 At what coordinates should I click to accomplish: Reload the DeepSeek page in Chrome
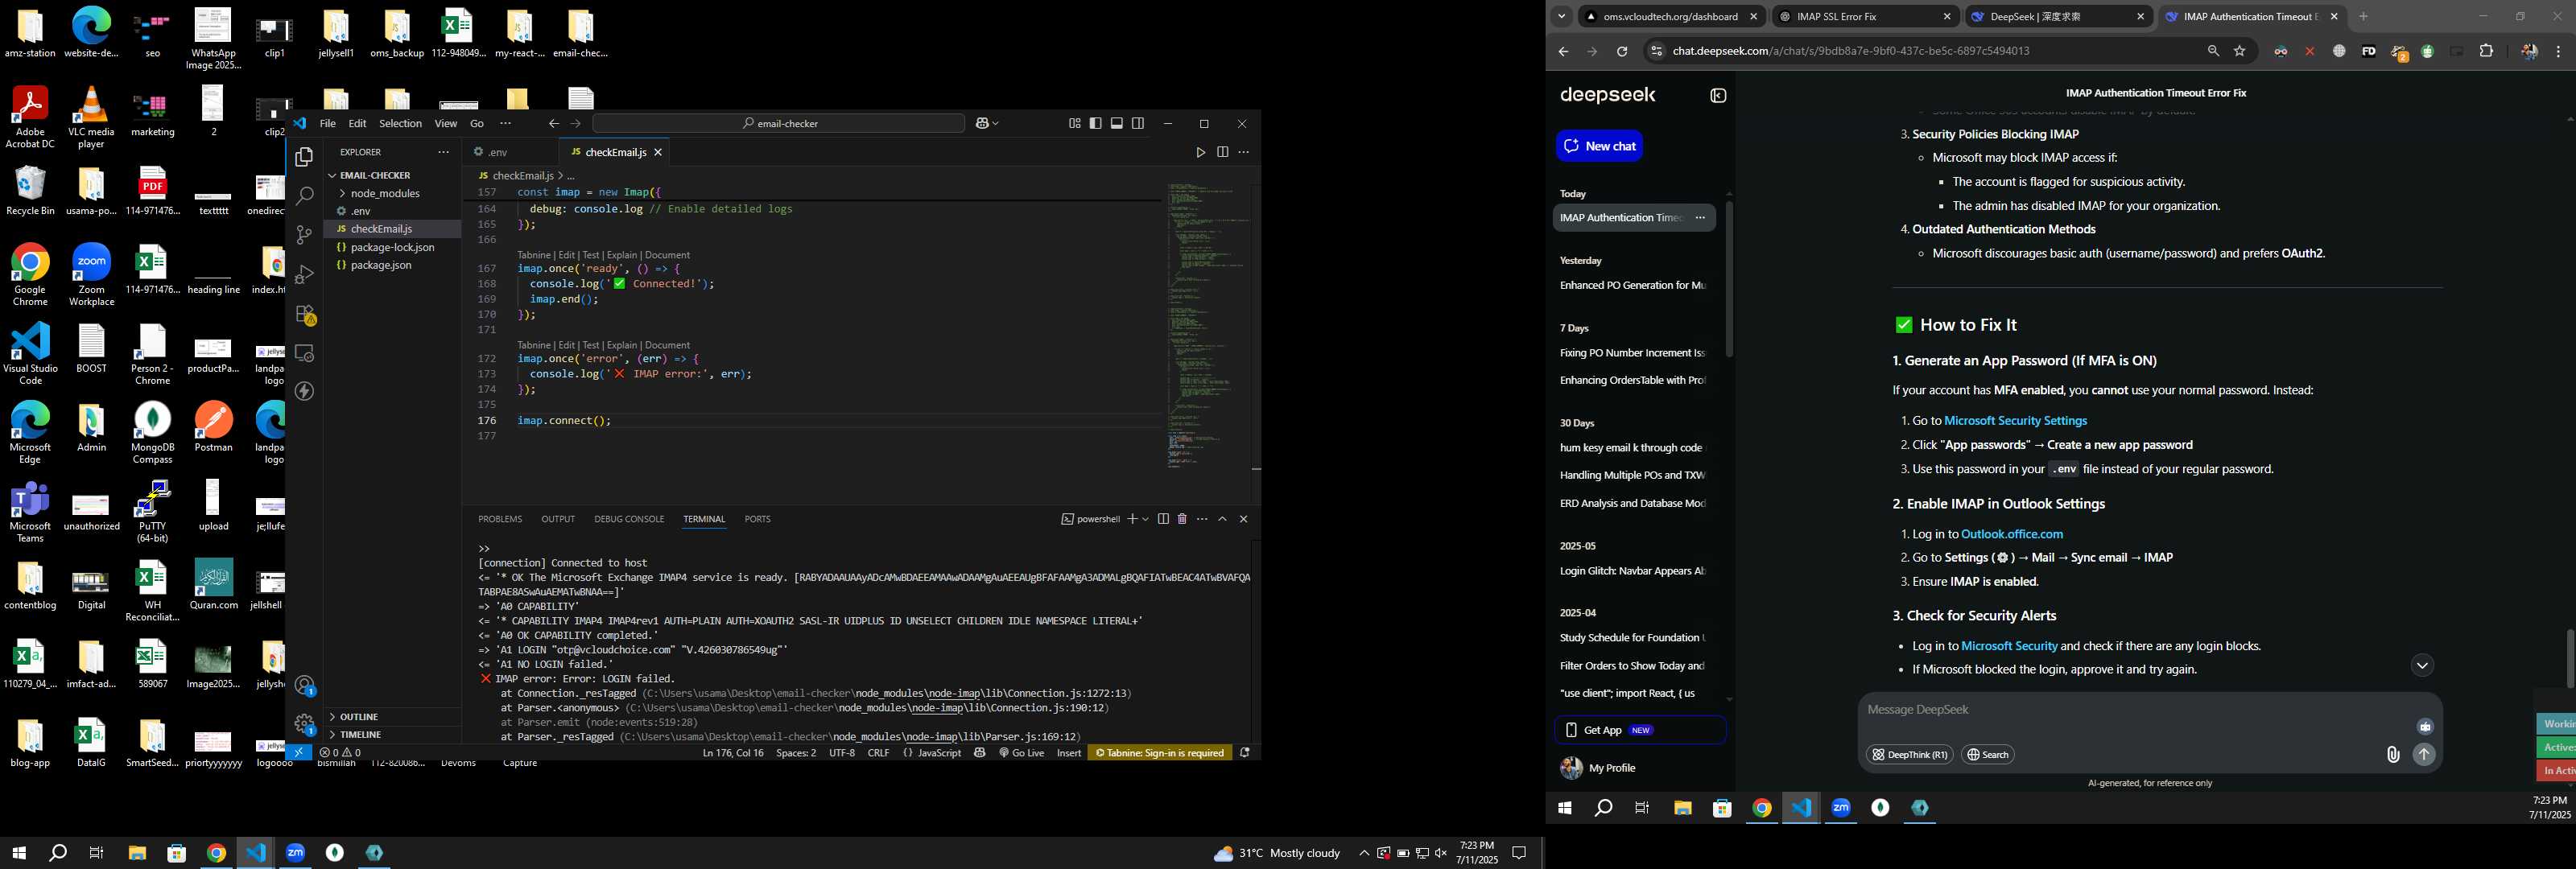[x=1621, y=51]
